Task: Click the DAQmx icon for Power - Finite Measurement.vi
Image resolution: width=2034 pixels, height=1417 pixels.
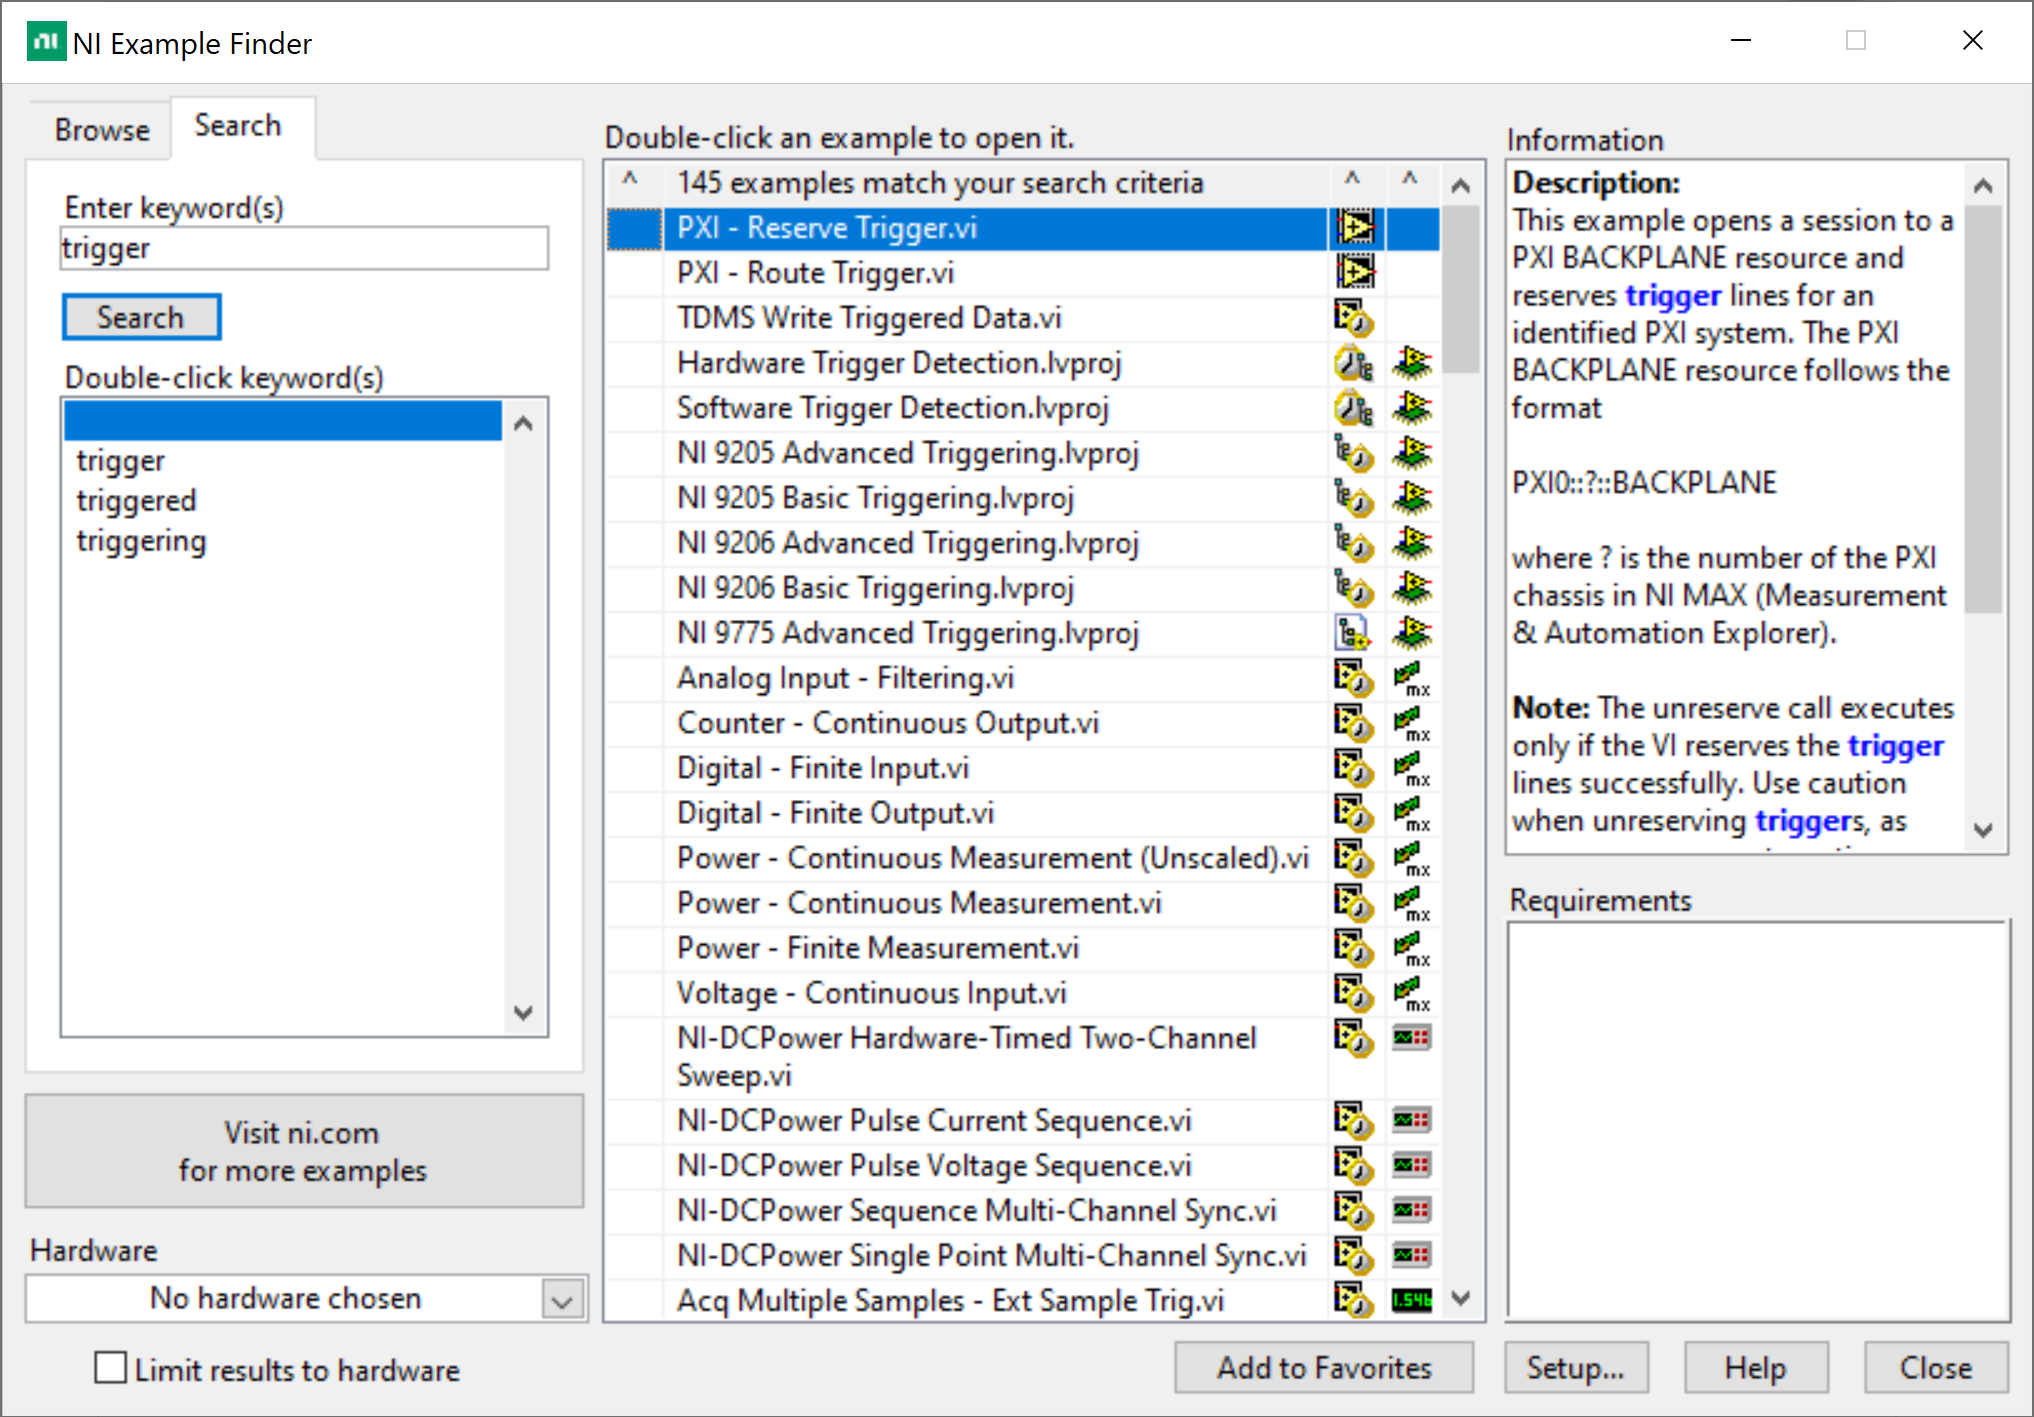Action: pos(1412,948)
